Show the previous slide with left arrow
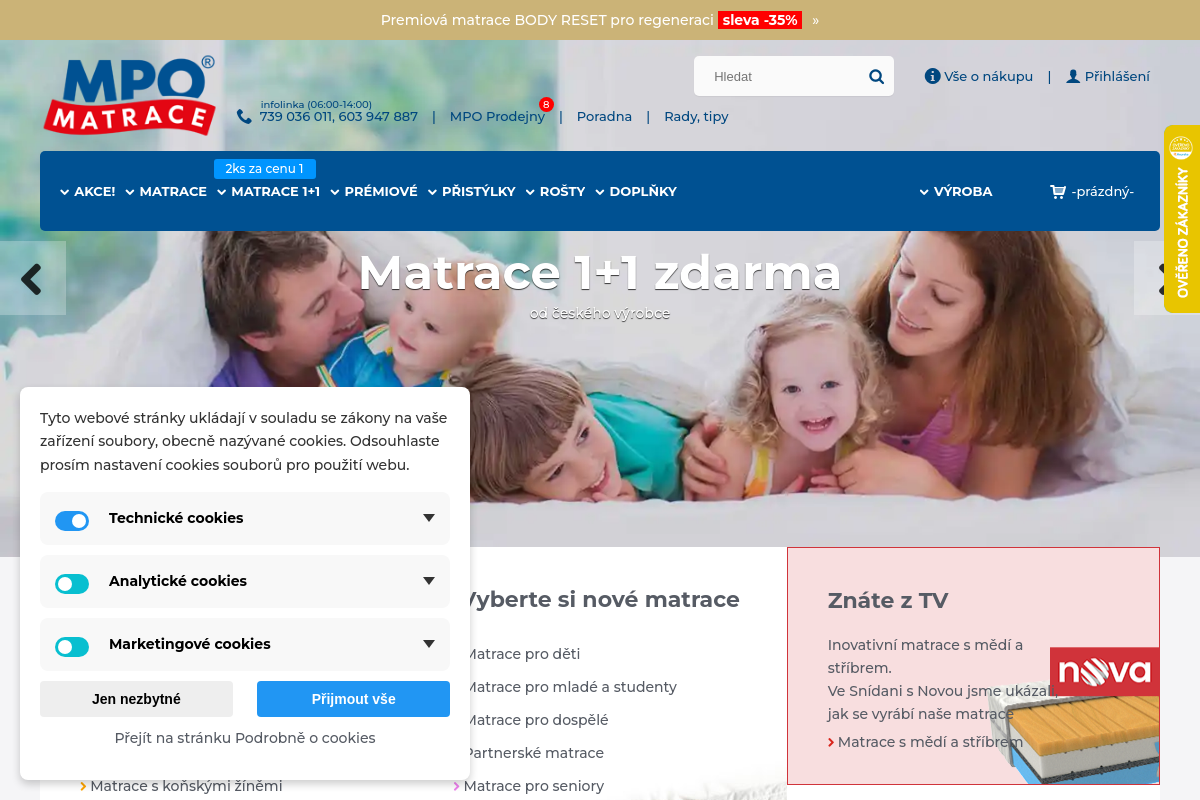Image resolution: width=1200 pixels, height=800 pixels. [32, 278]
